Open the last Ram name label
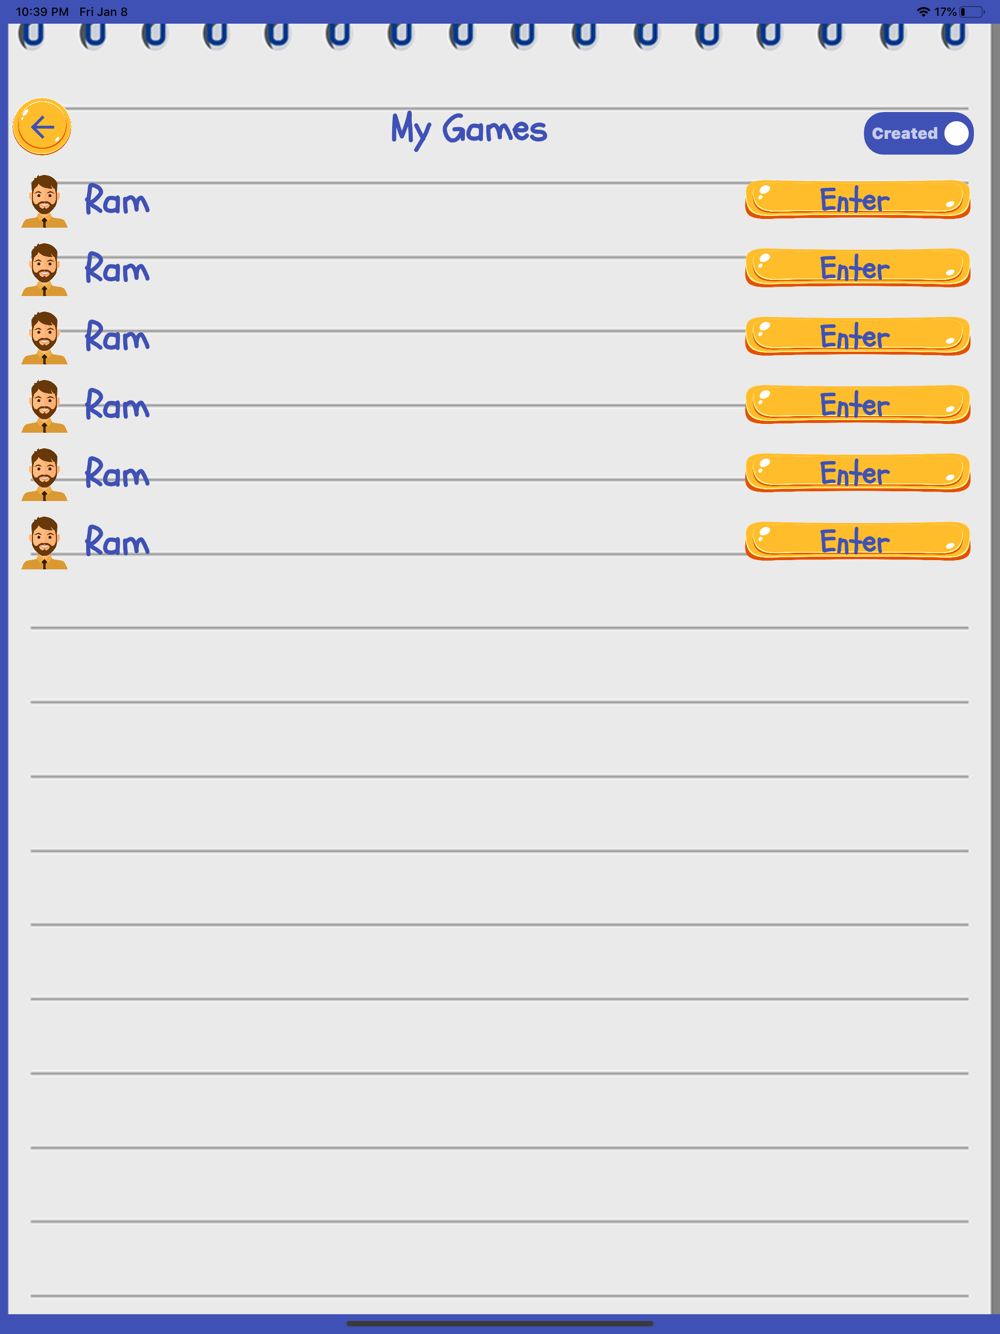Viewport: 1000px width, 1334px height. coord(117,542)
